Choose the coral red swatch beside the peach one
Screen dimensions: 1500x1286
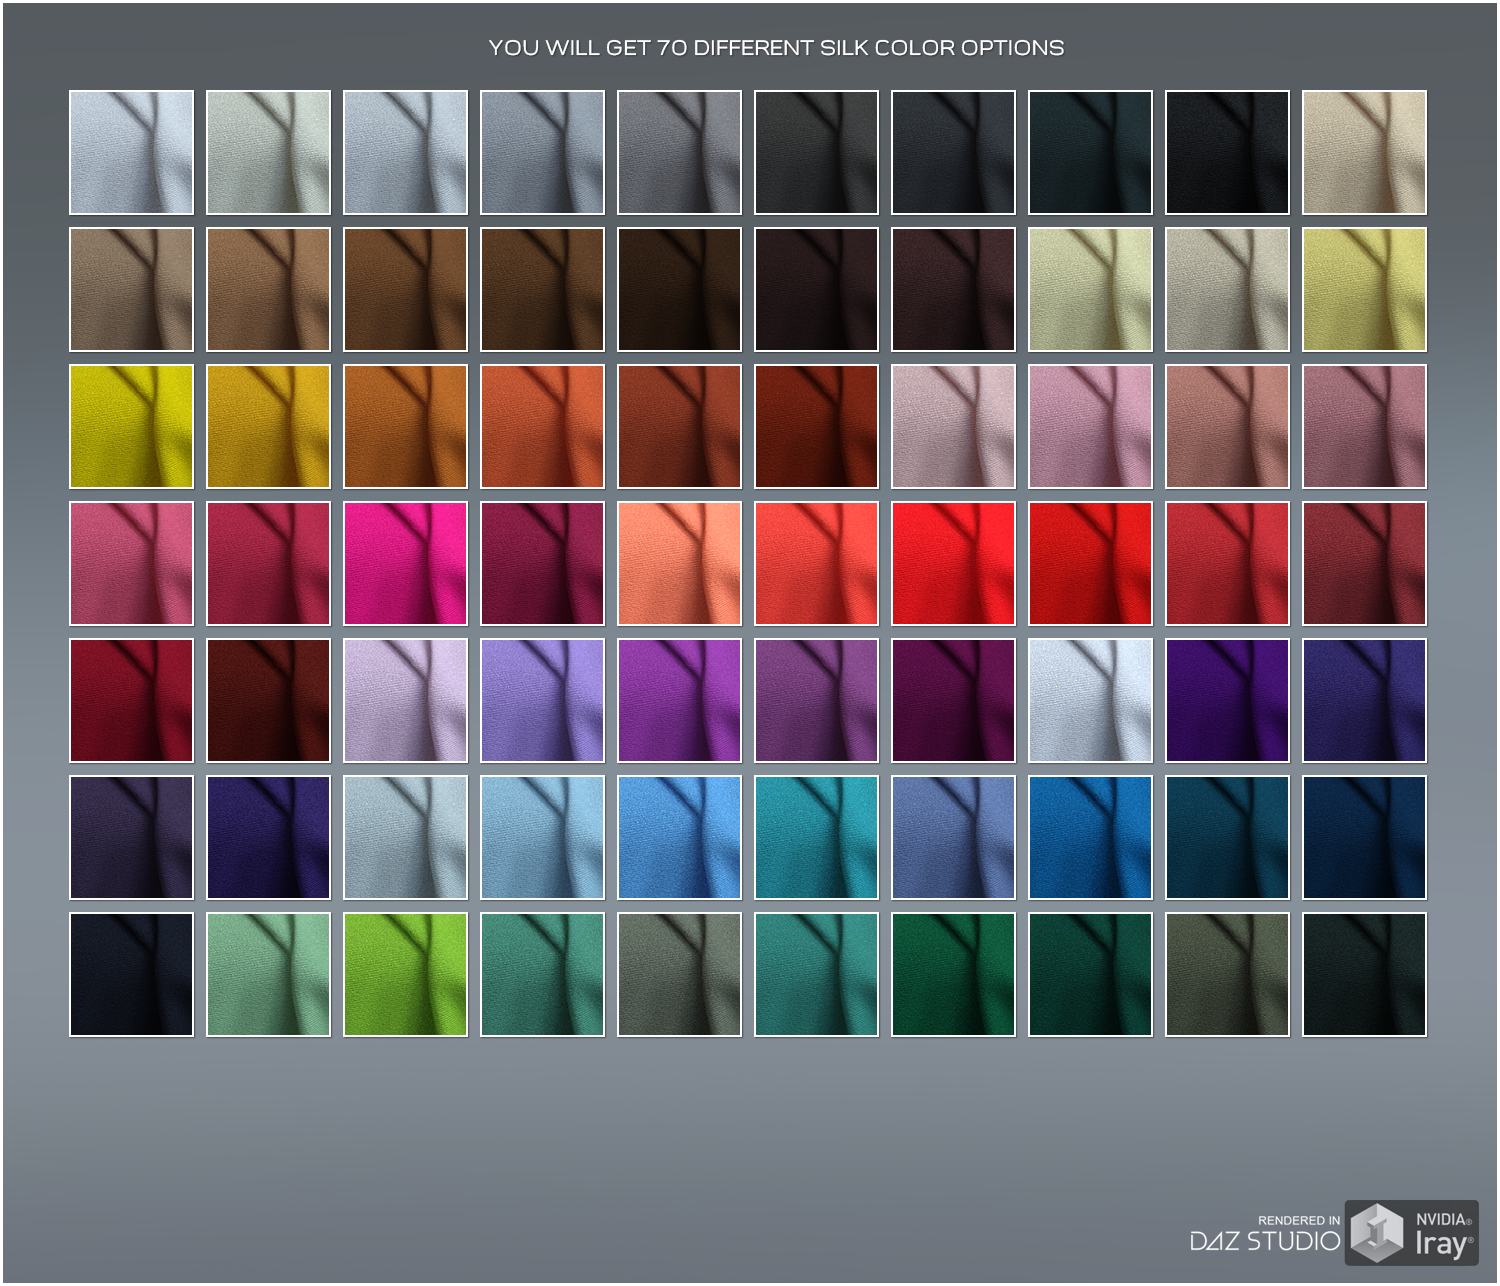point(816,563)
